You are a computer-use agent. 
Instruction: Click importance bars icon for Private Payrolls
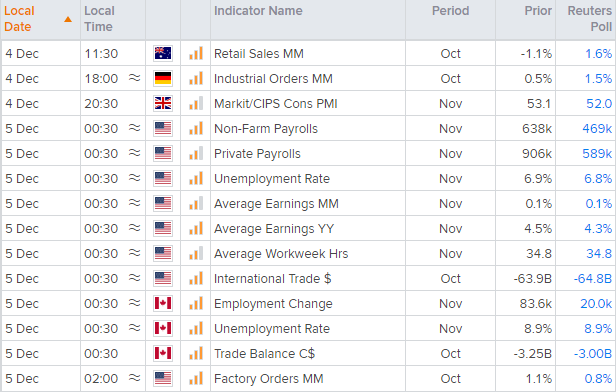click(x=196, y=153)
